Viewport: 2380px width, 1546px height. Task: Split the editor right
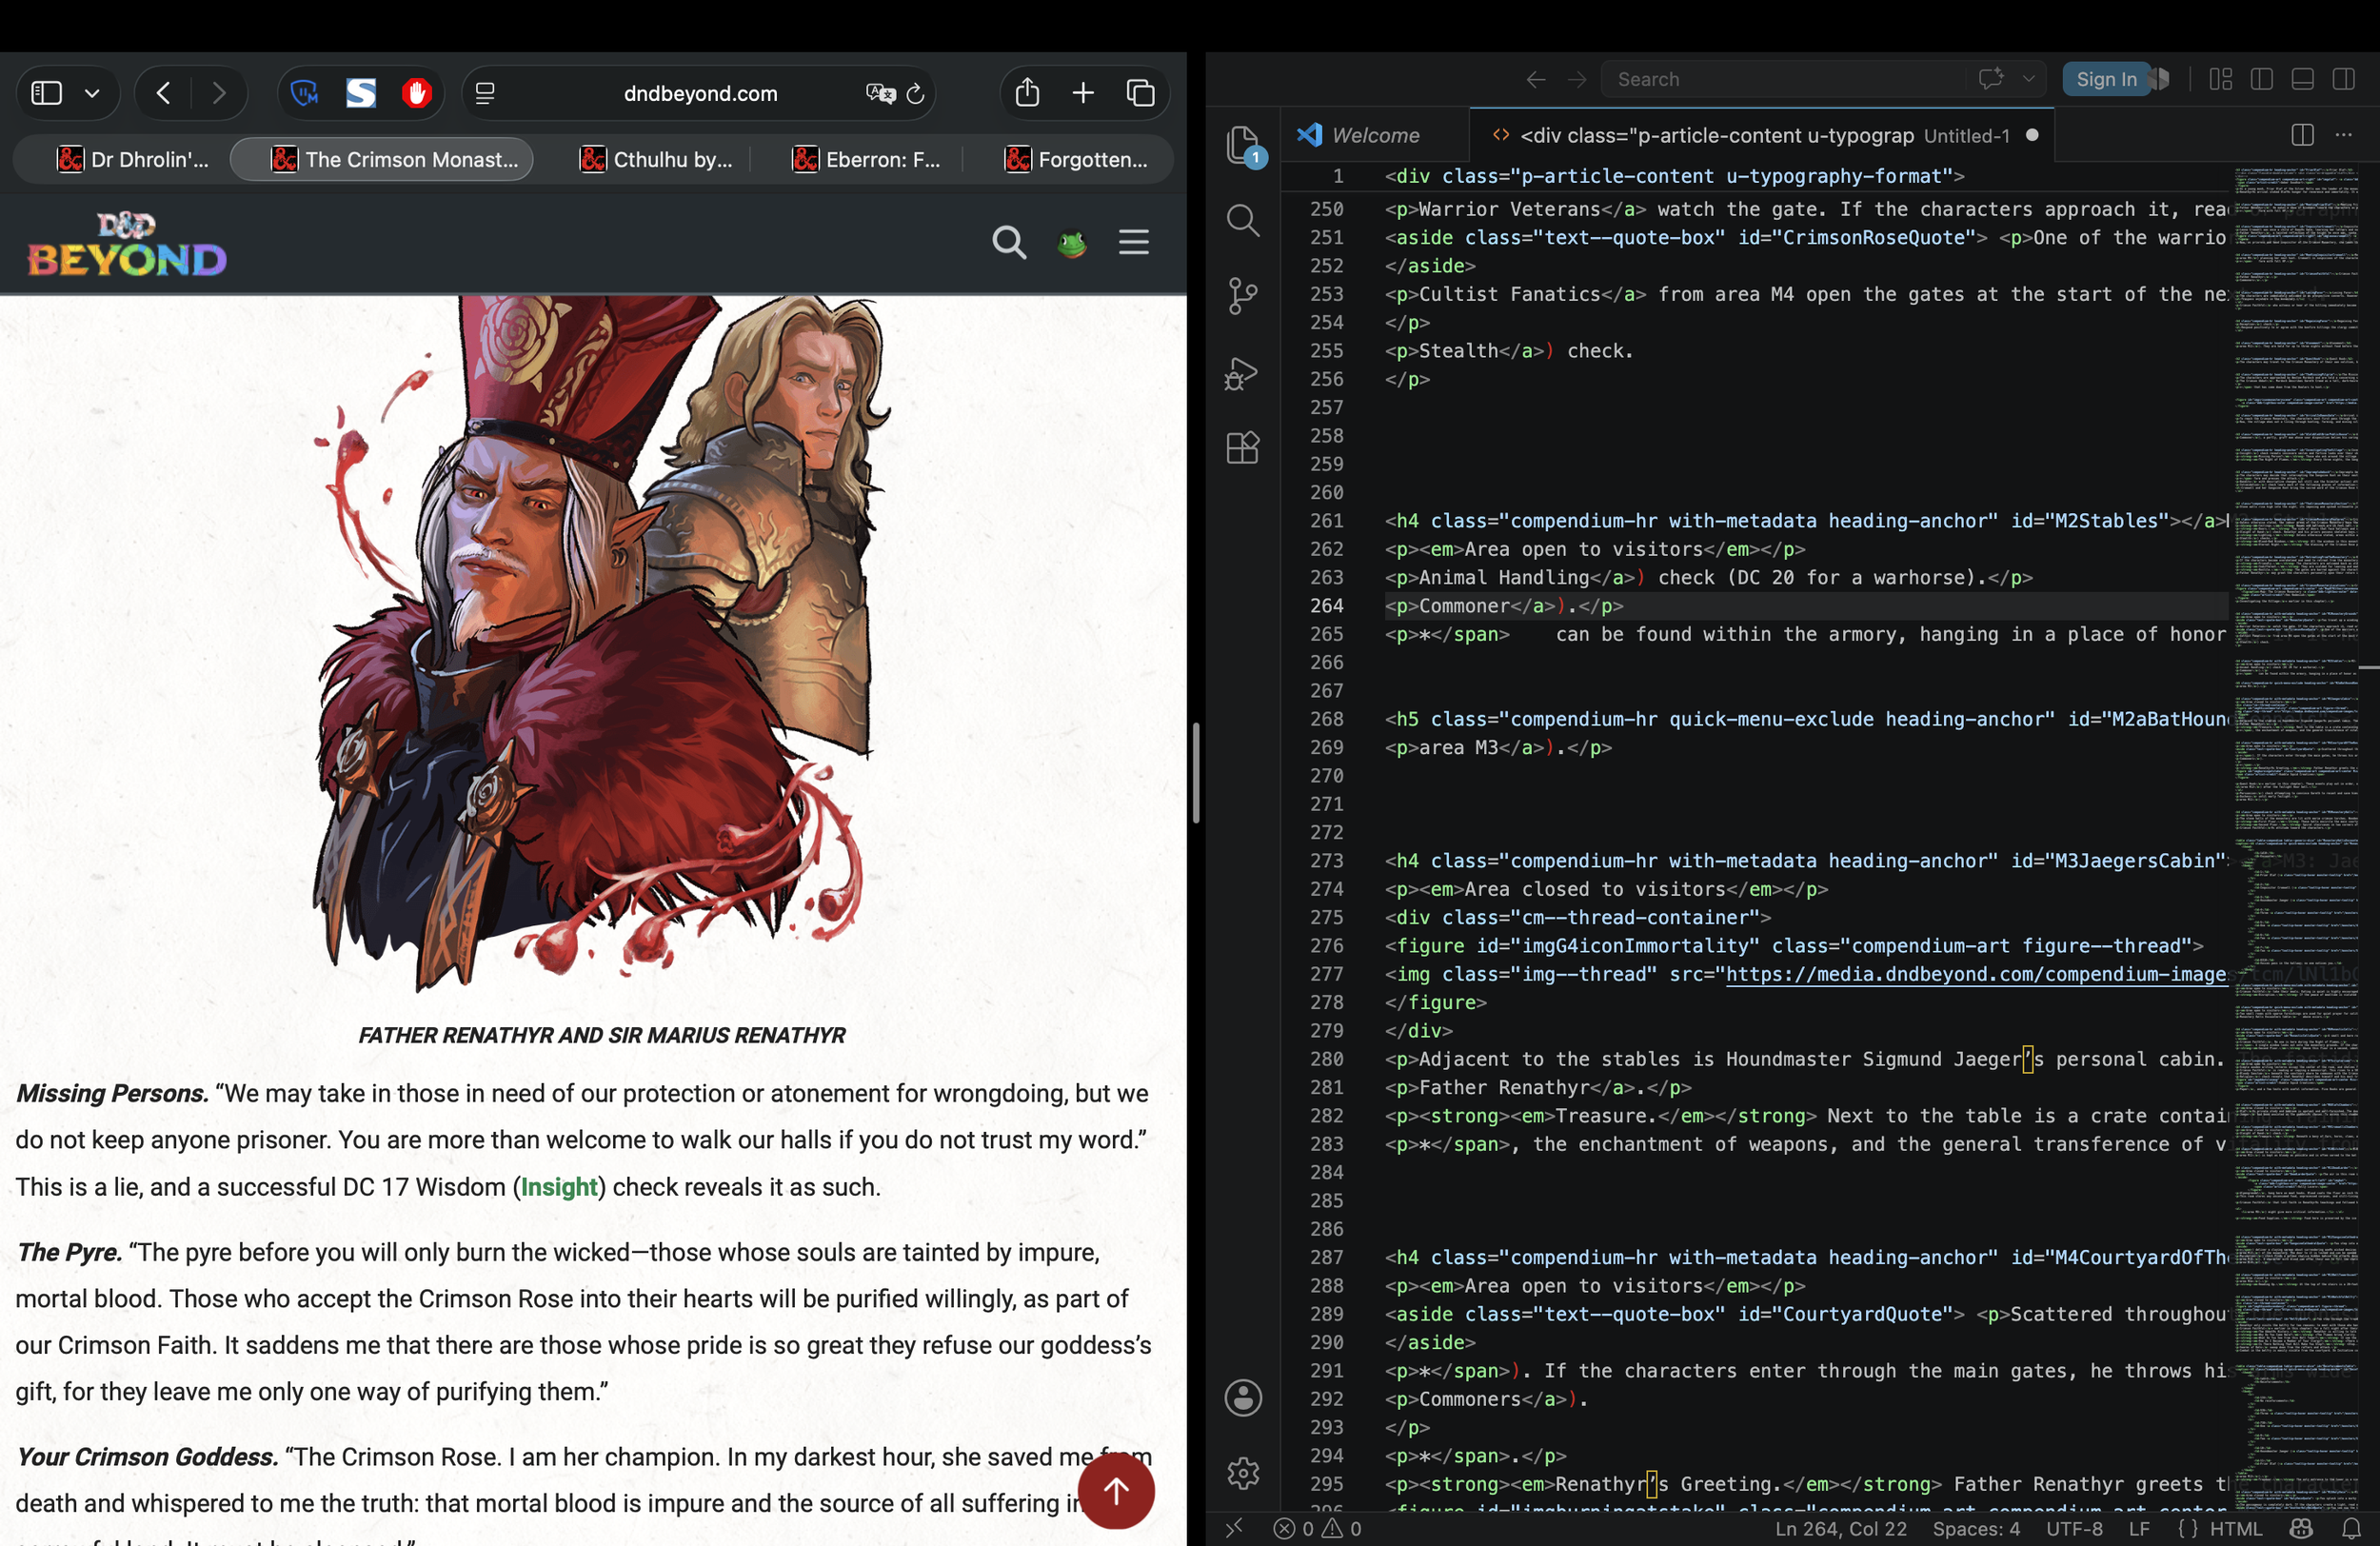(2303, 135)
